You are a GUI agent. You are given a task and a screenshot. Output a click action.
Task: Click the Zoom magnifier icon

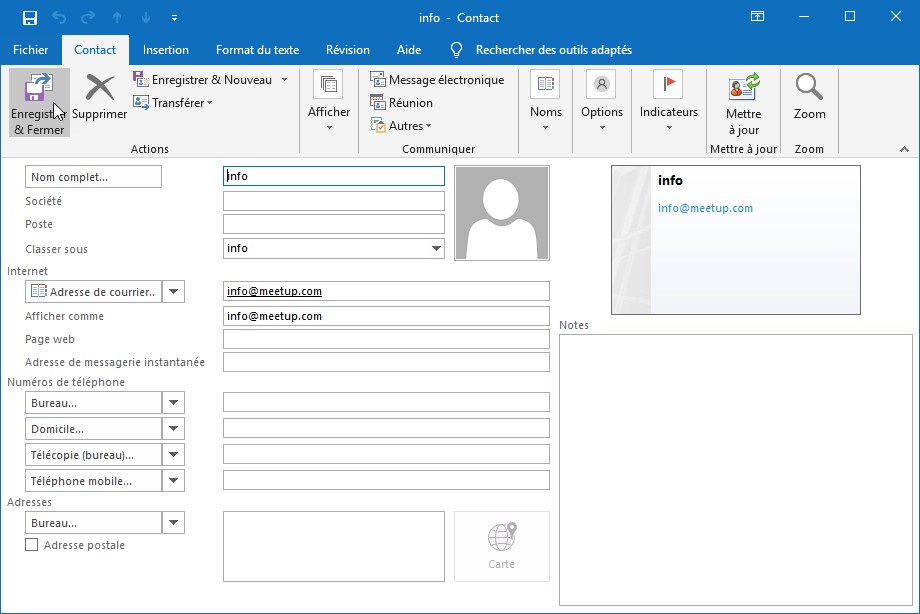(809, 88)
